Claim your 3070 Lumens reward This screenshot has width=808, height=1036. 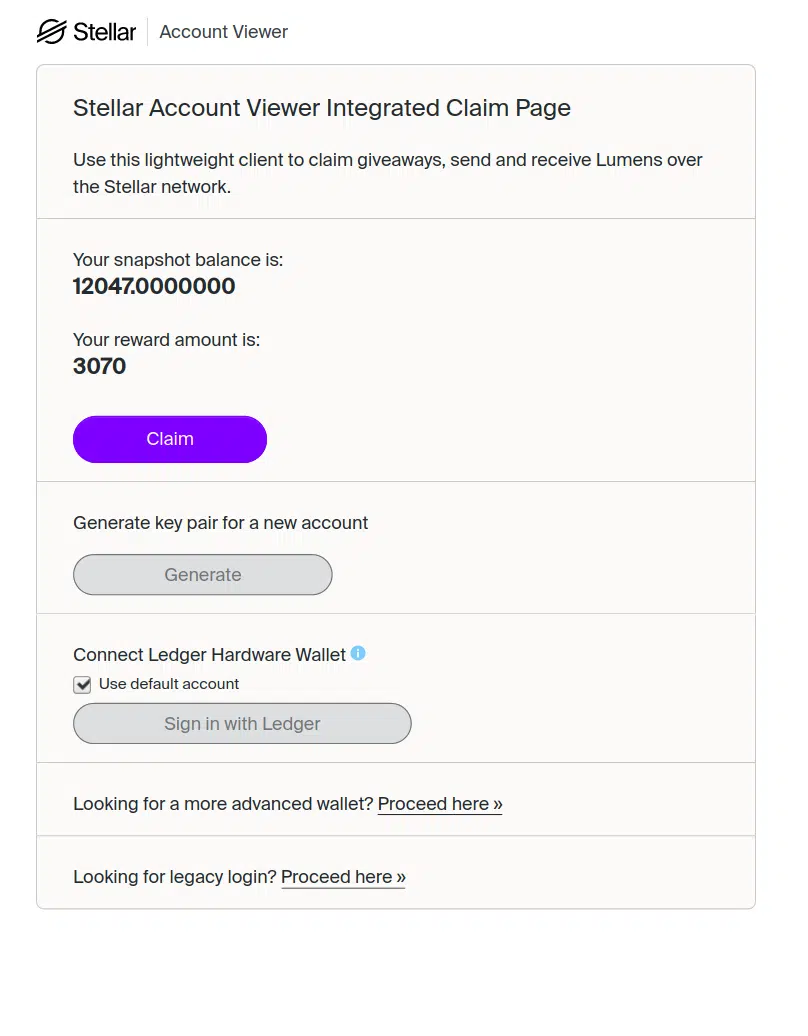coord(169,439)
